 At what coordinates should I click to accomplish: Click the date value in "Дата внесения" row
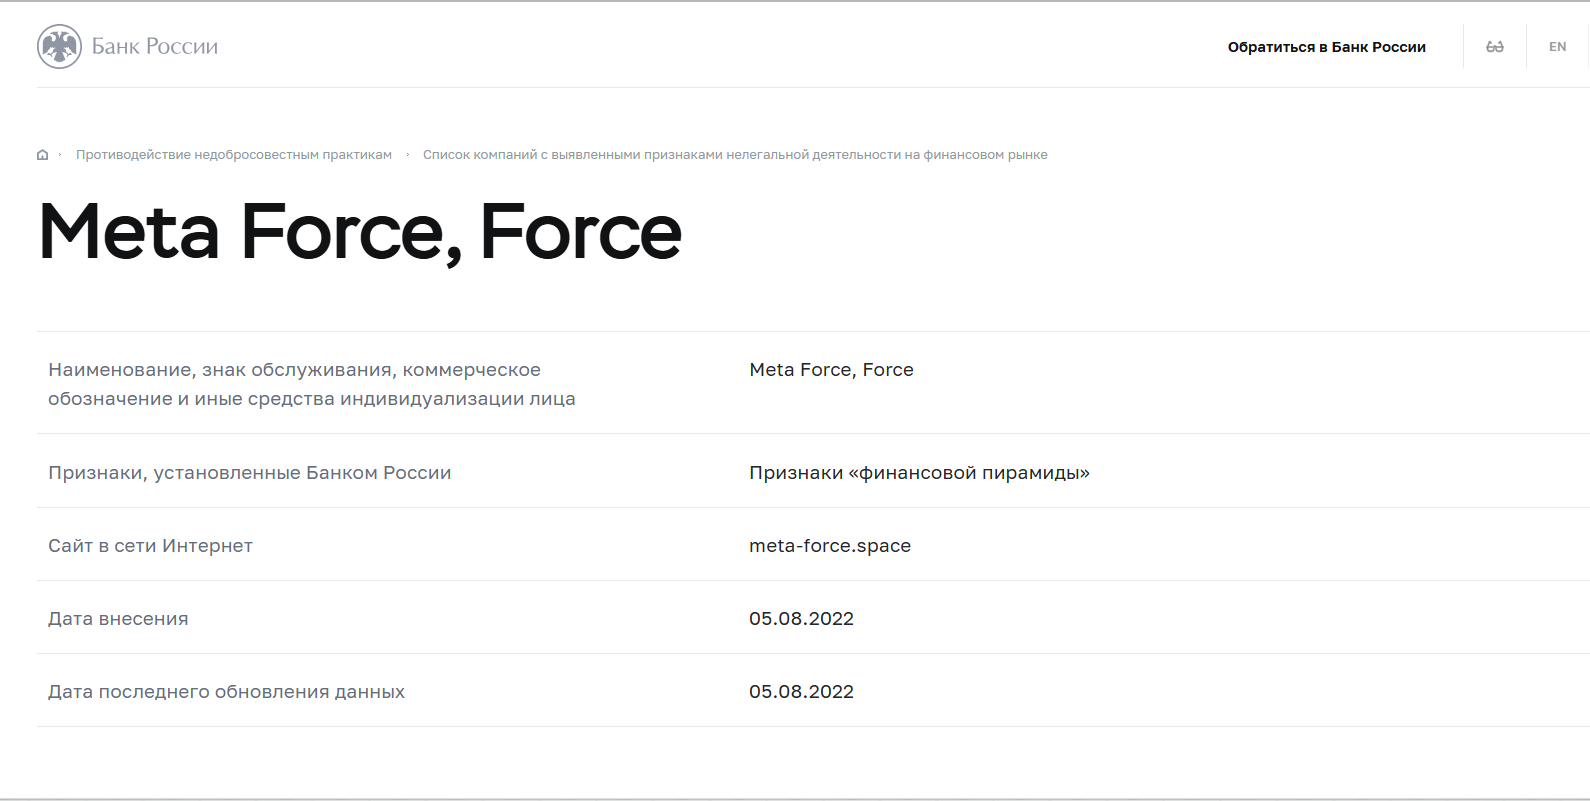click(x=801, y=619)
